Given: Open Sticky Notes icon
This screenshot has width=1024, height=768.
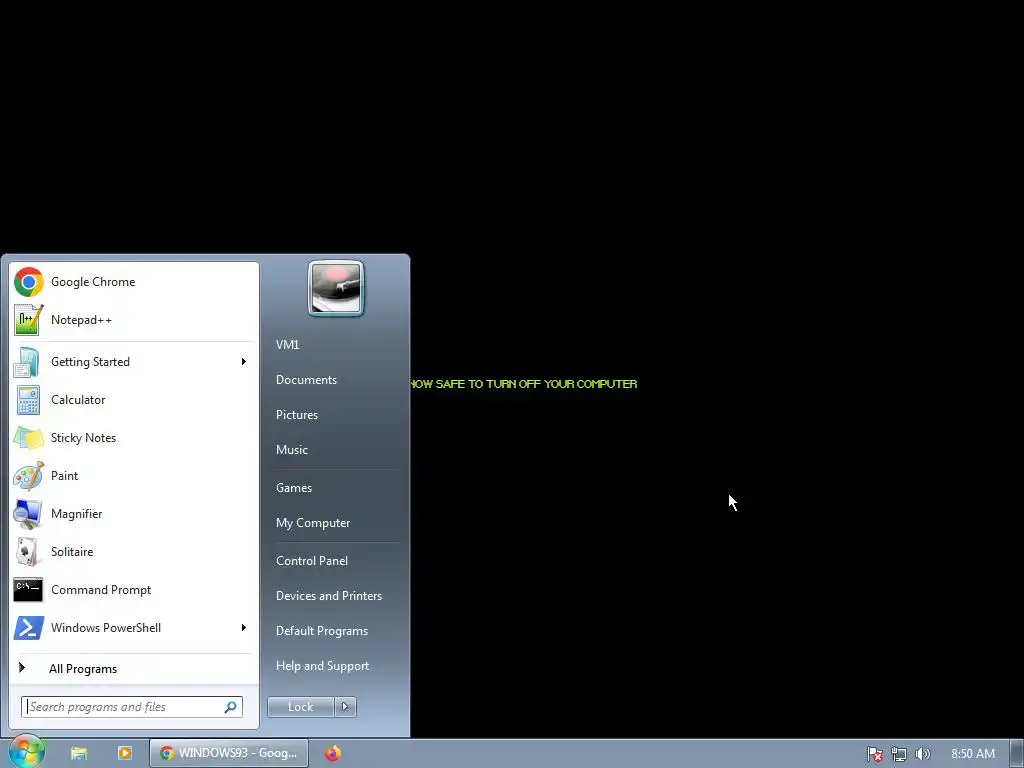Looking at the screenshot, I should (29, 438).
